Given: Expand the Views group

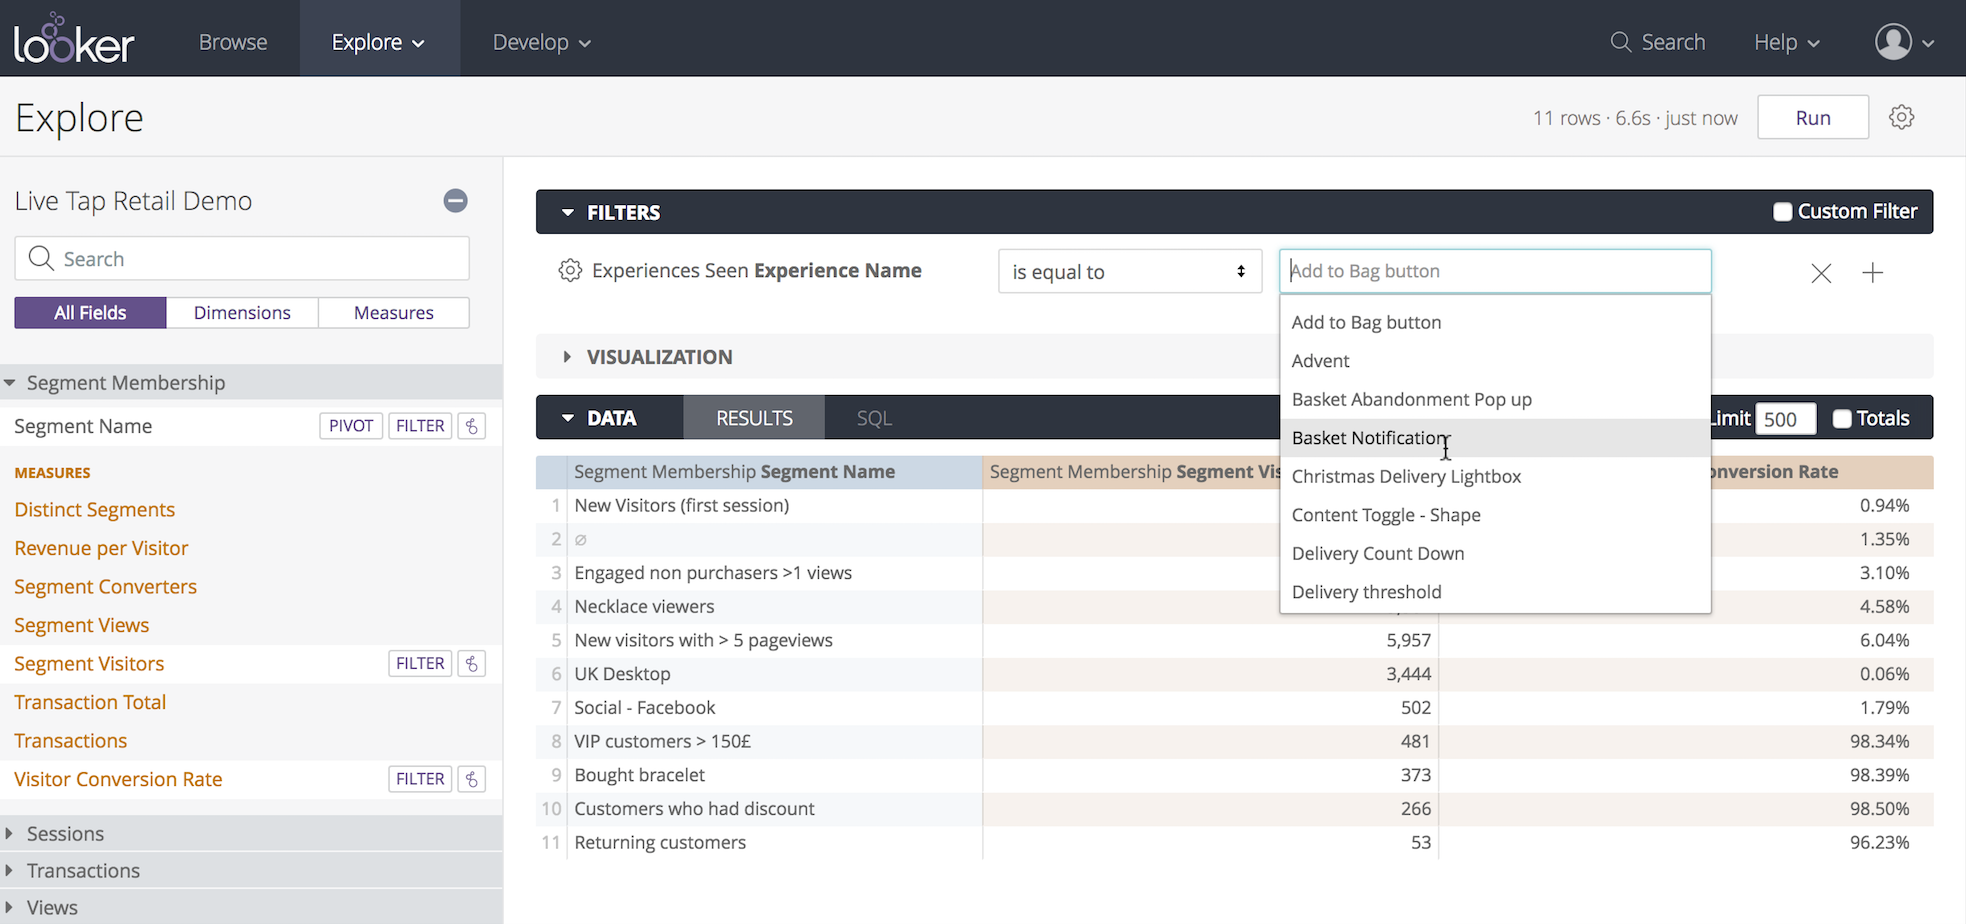Looking at the screenshot, I should tap(9, 907).
